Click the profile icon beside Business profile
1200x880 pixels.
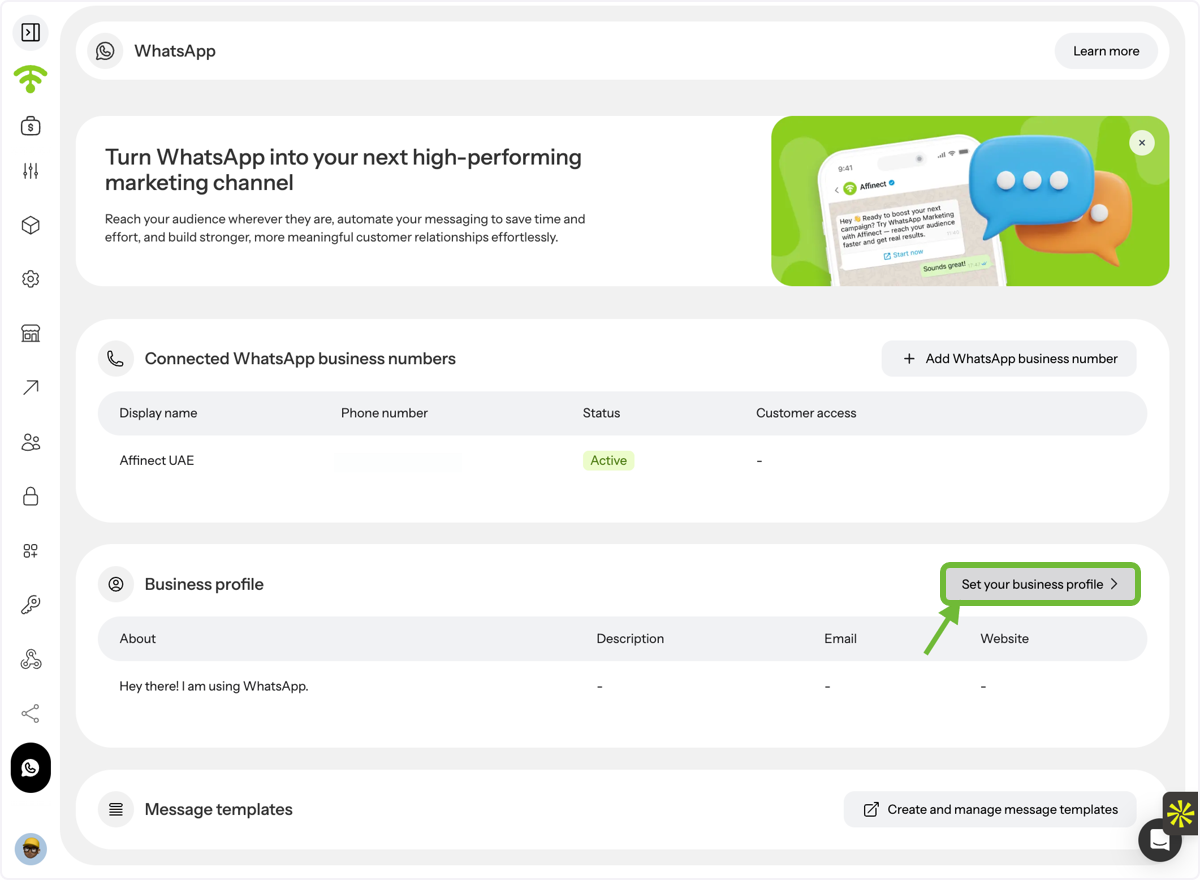coord(116,584)
